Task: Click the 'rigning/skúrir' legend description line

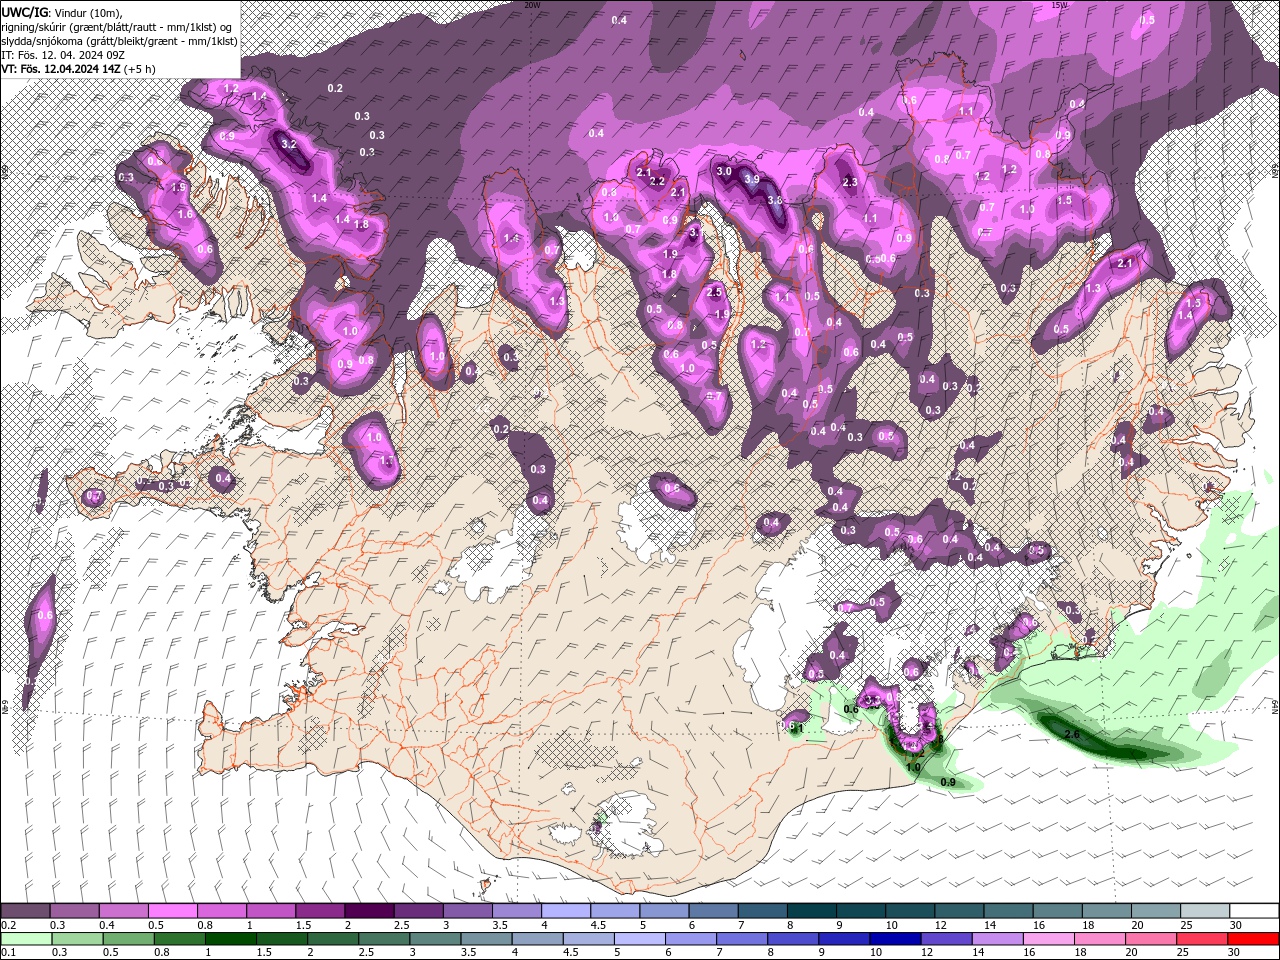Action: (x=118, y=26)
